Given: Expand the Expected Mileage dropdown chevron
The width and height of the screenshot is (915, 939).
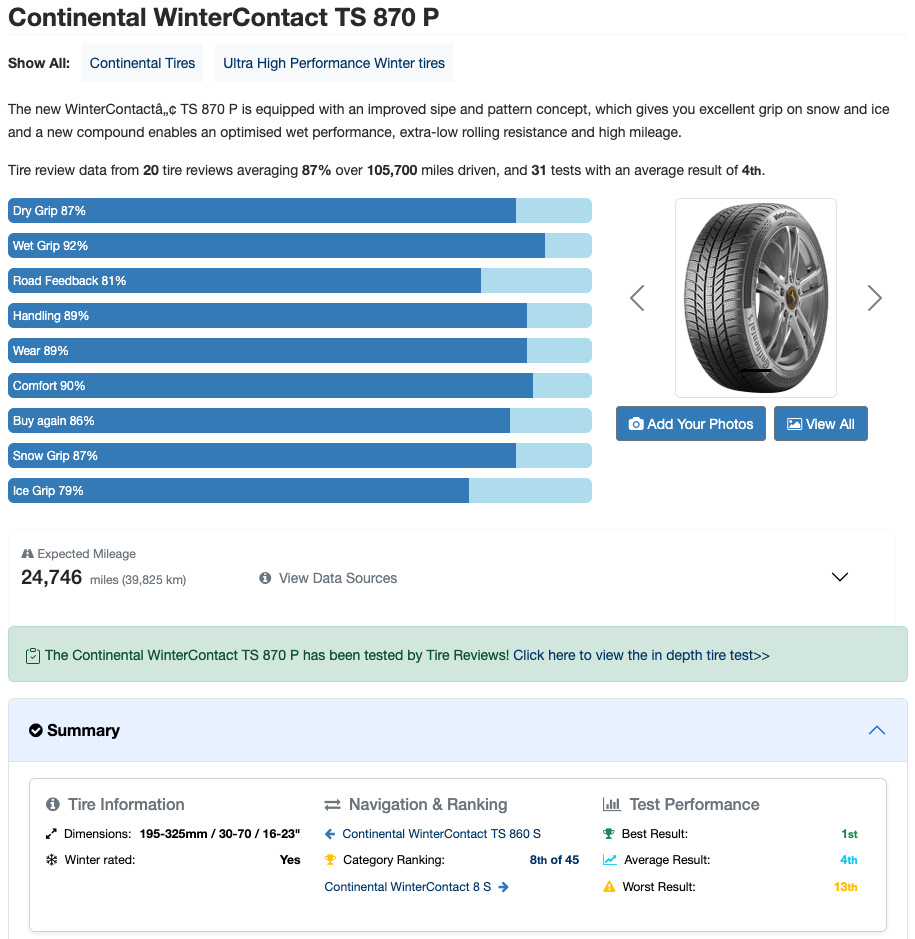Looking at the screenshot, I should tap(840, 577).
